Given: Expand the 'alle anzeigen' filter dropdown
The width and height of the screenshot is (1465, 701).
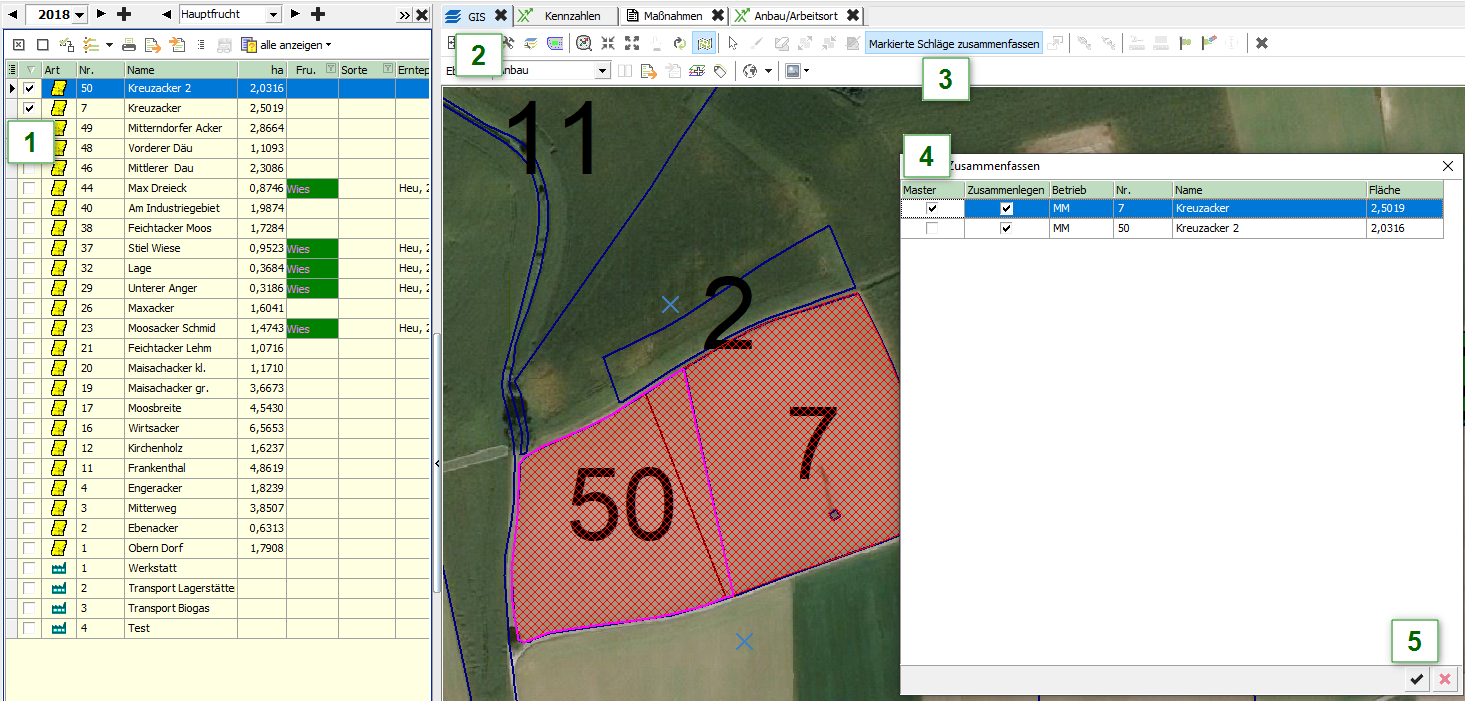Looking at the screenshot, I should point(328,45).
